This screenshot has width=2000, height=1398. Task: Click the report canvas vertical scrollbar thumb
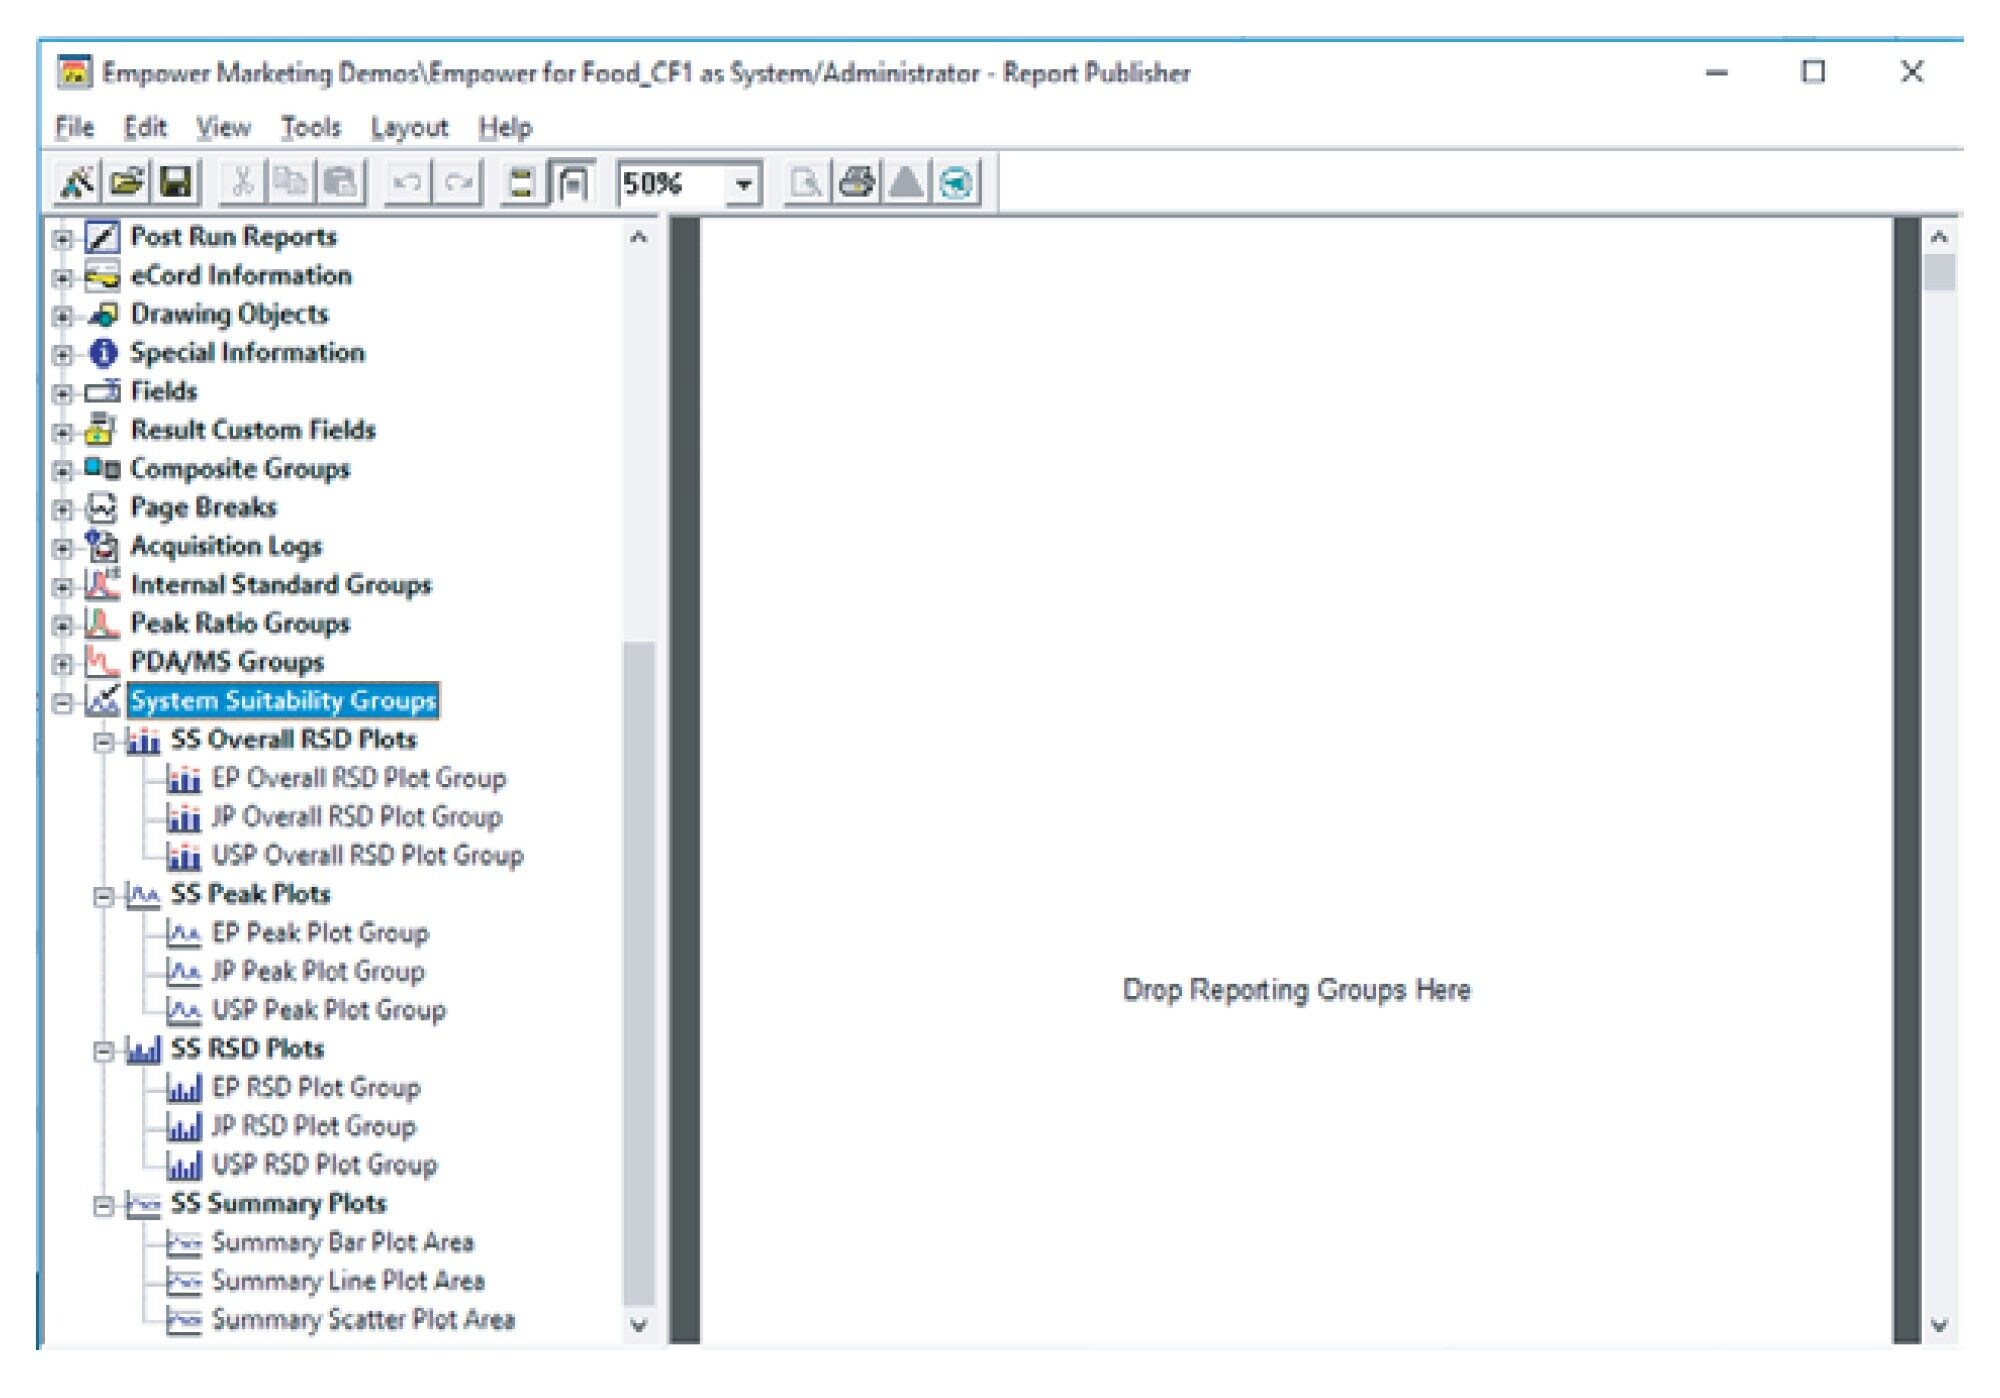coord(1939,273)
